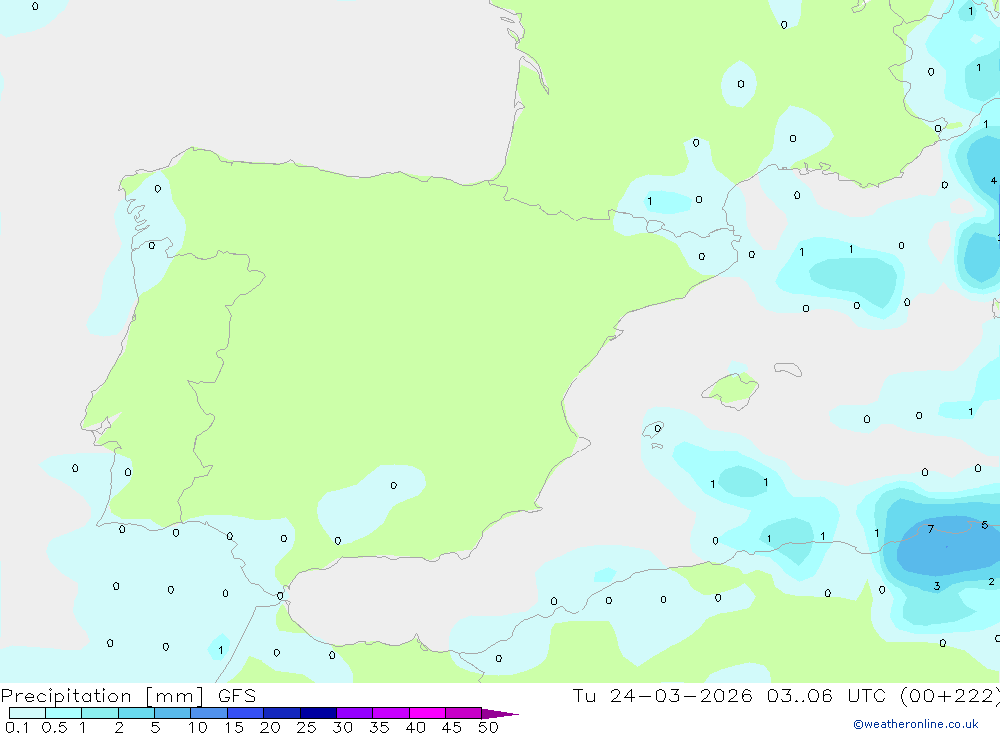Choose the legend swatch between 20 and 25
Image resolution: width=1000 pixels, height=733 pixels.
282,713
